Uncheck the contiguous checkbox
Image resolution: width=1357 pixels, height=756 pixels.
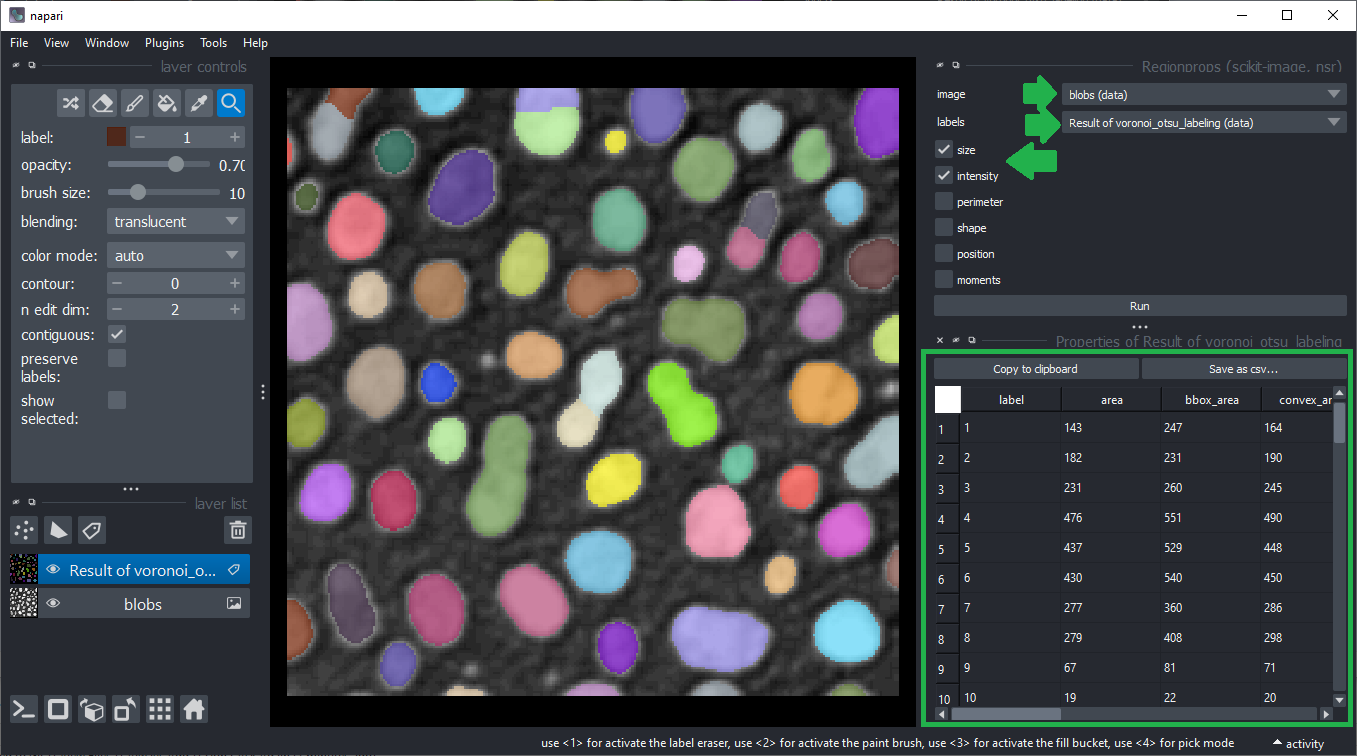[x=117, y=334]
